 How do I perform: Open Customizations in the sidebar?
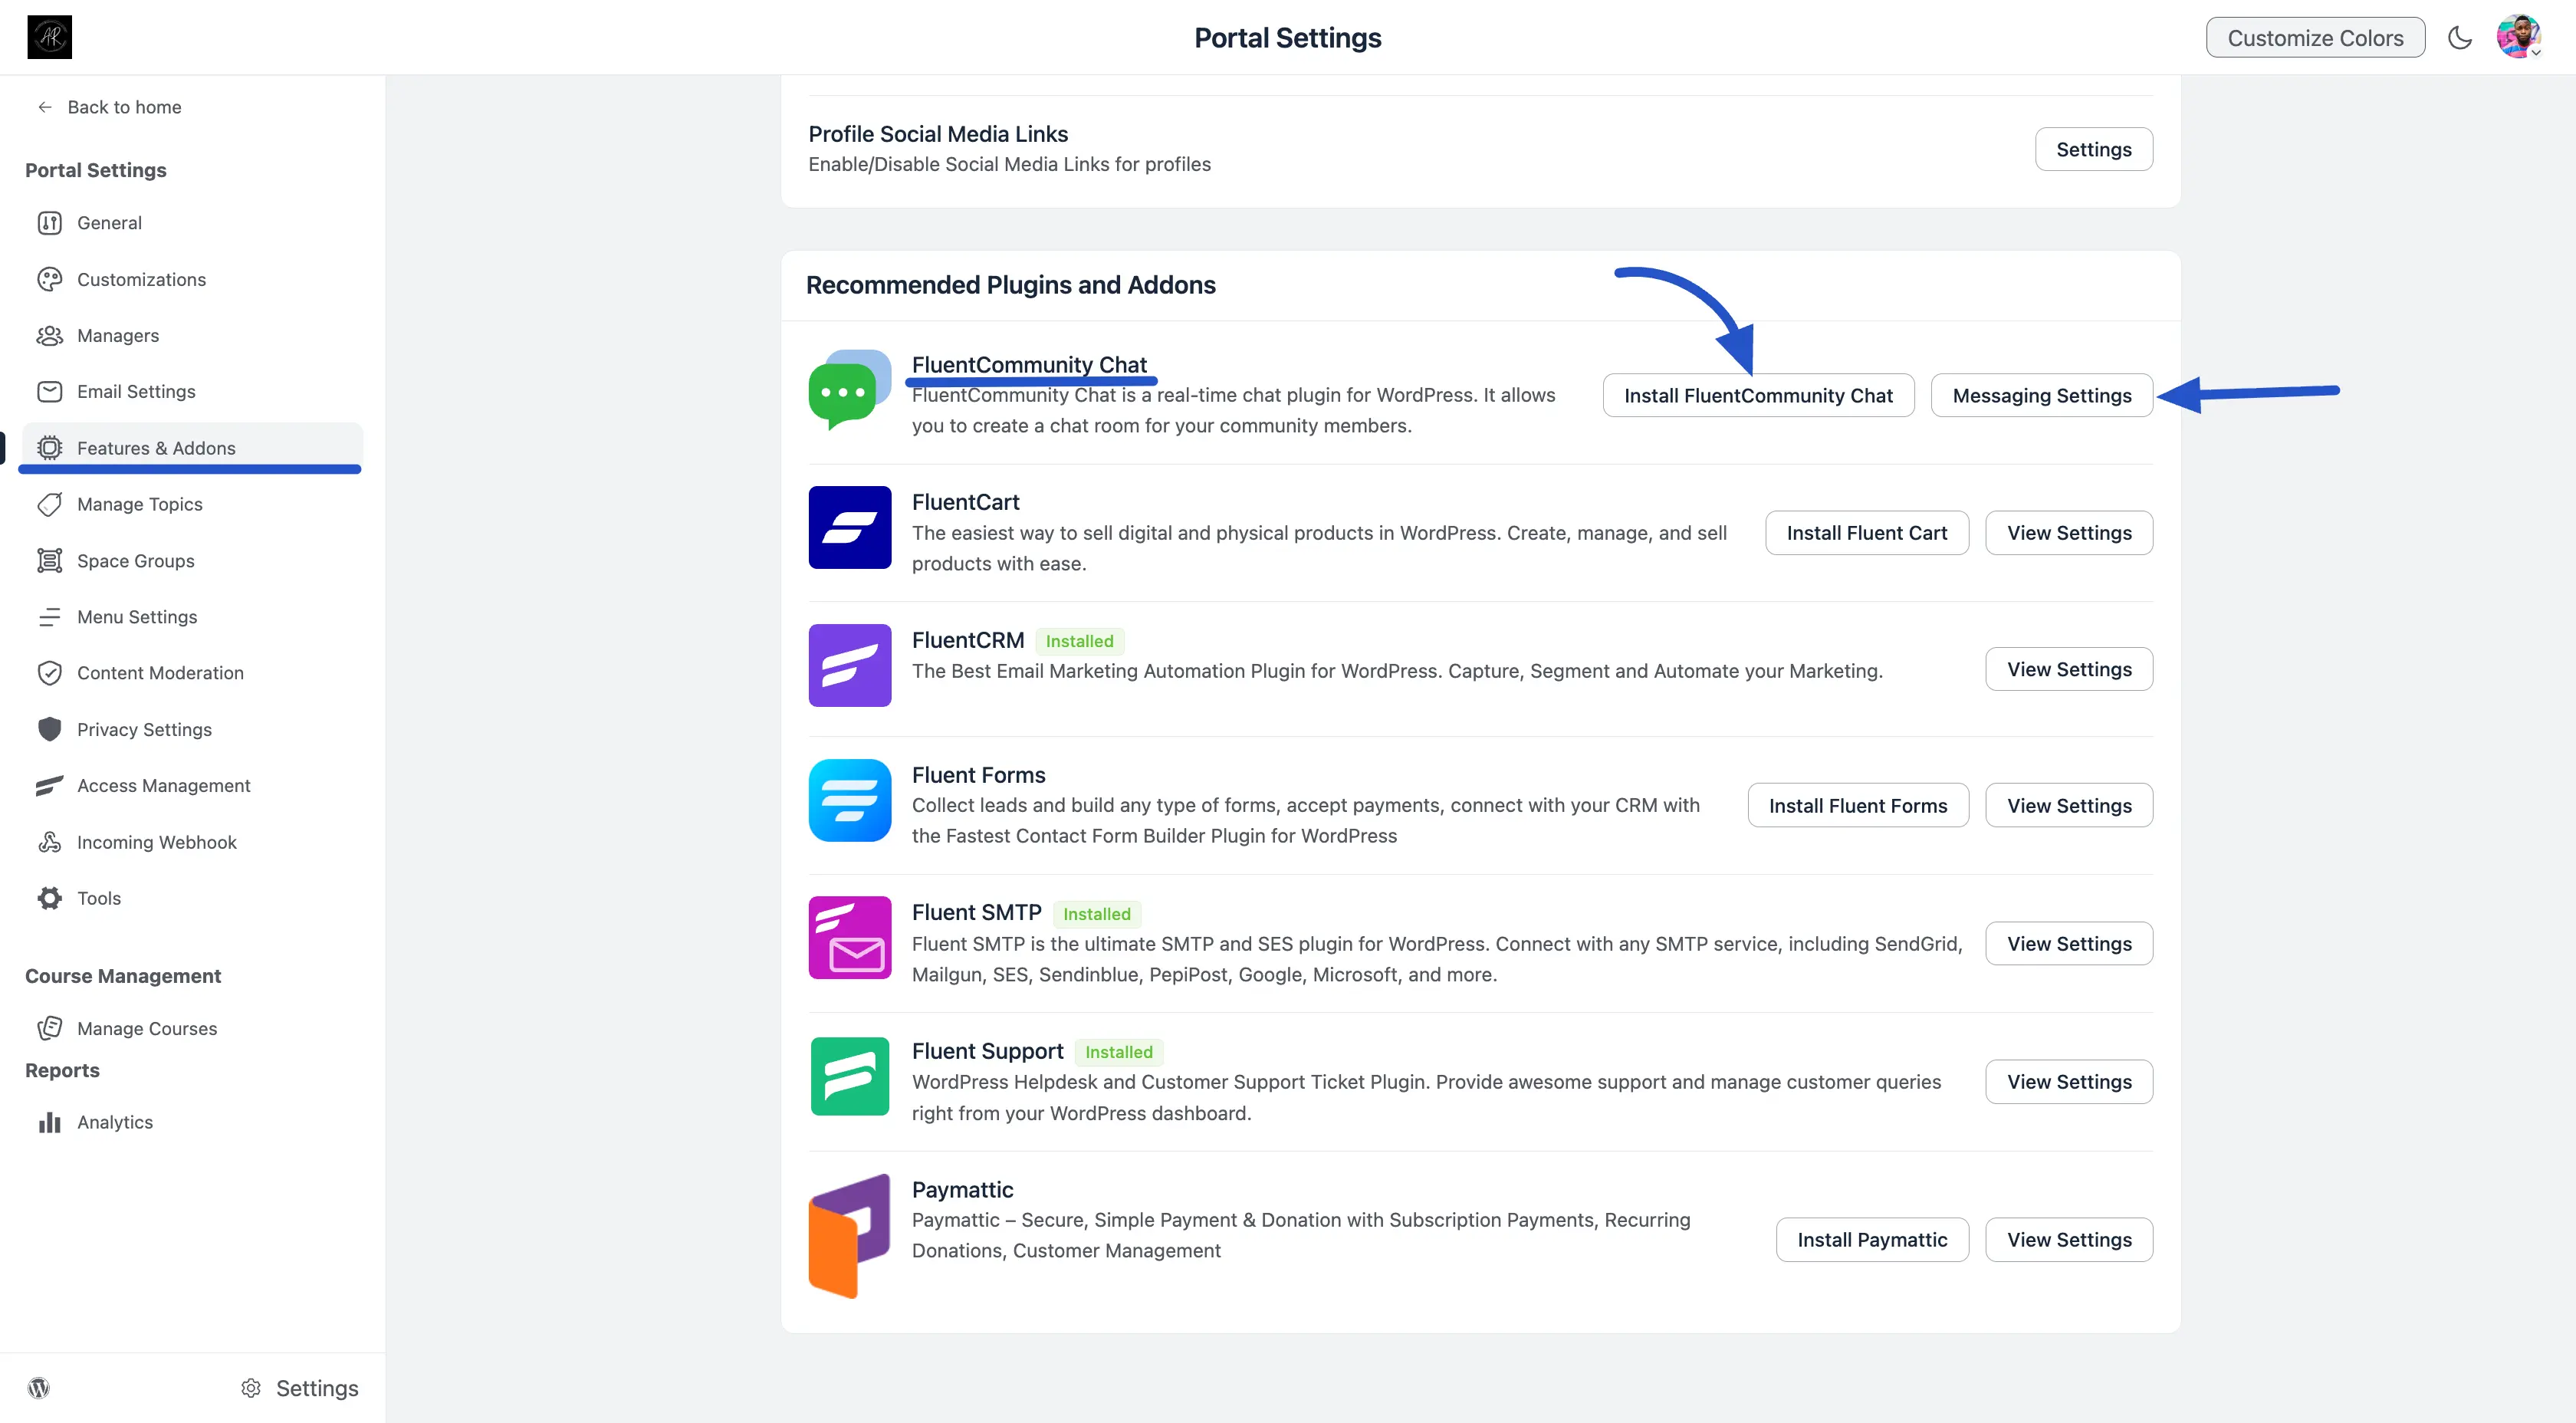(192, 279)
